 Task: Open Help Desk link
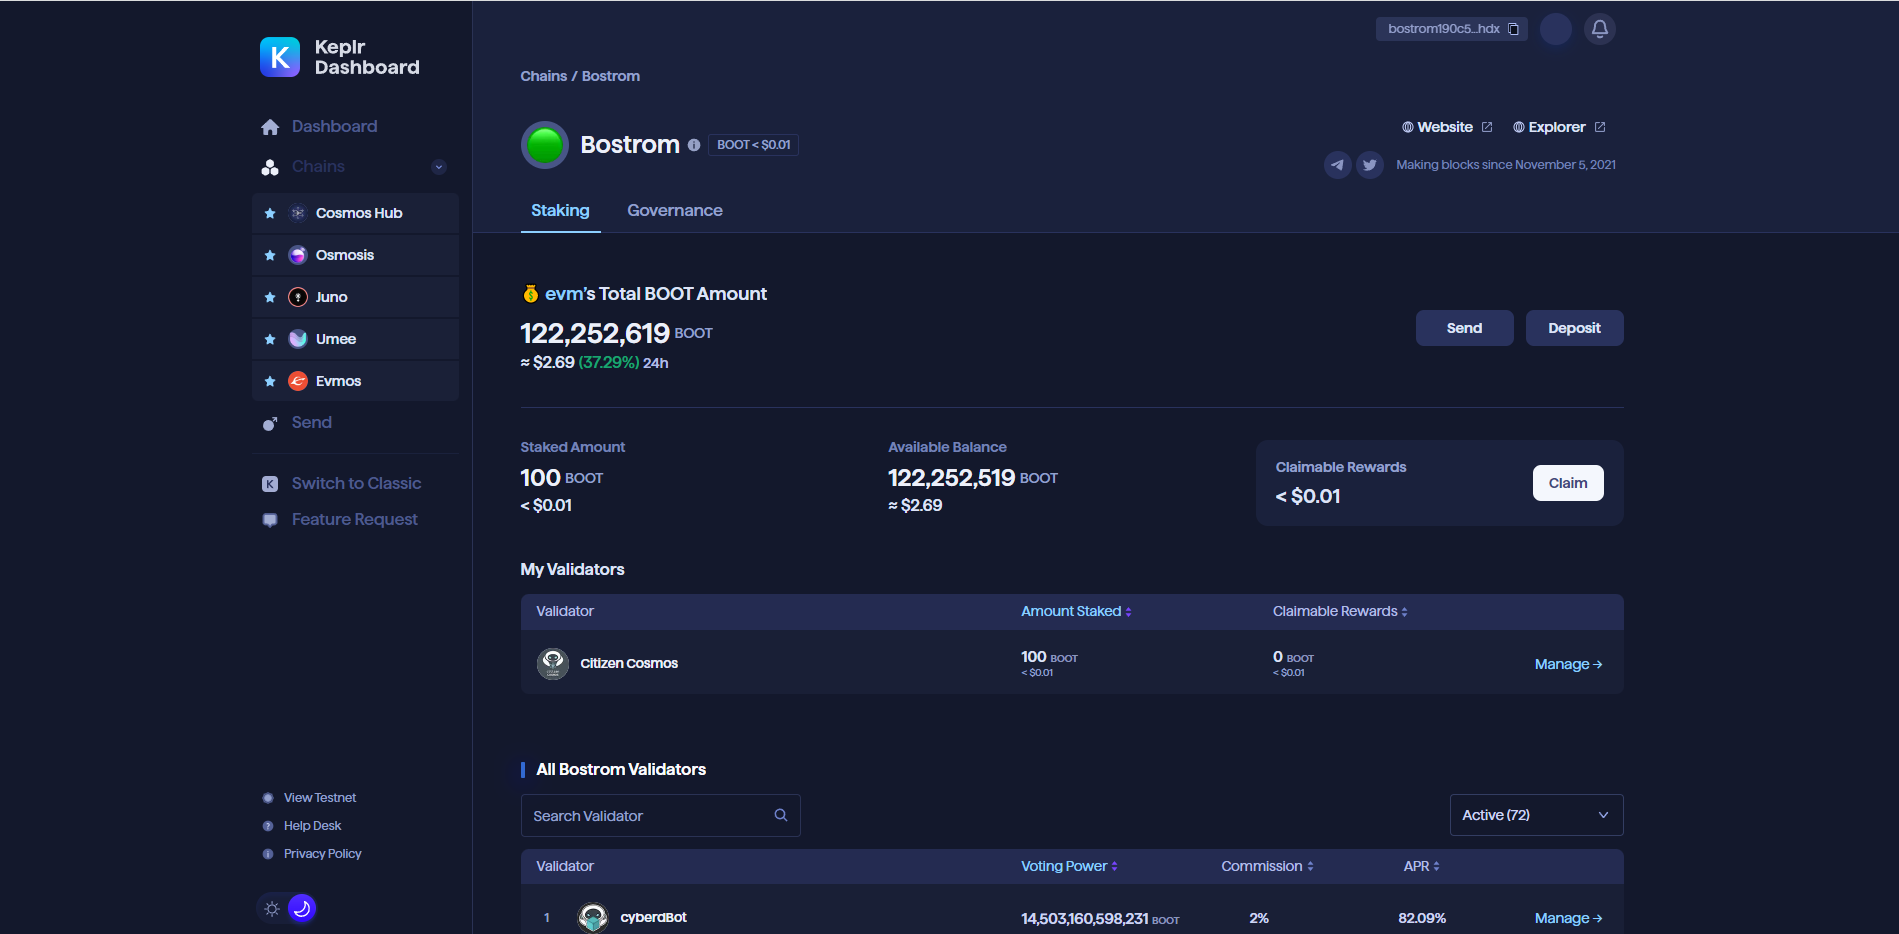tap(313, 826)
